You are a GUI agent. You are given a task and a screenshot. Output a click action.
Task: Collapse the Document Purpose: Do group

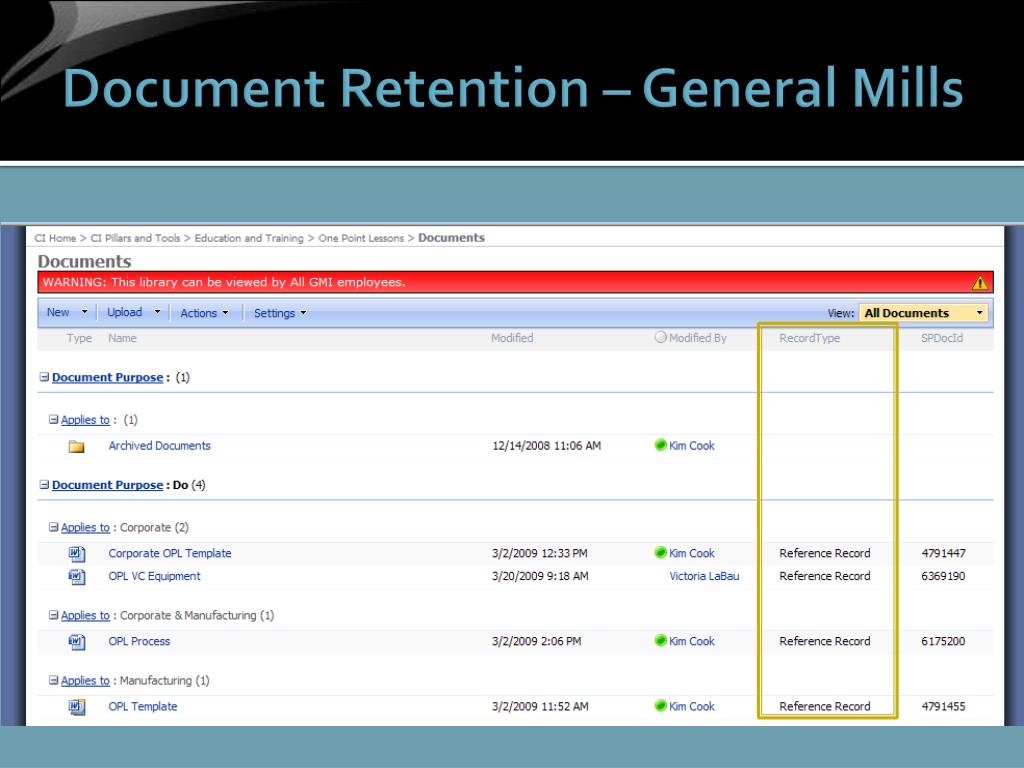(x=44, y=485)
